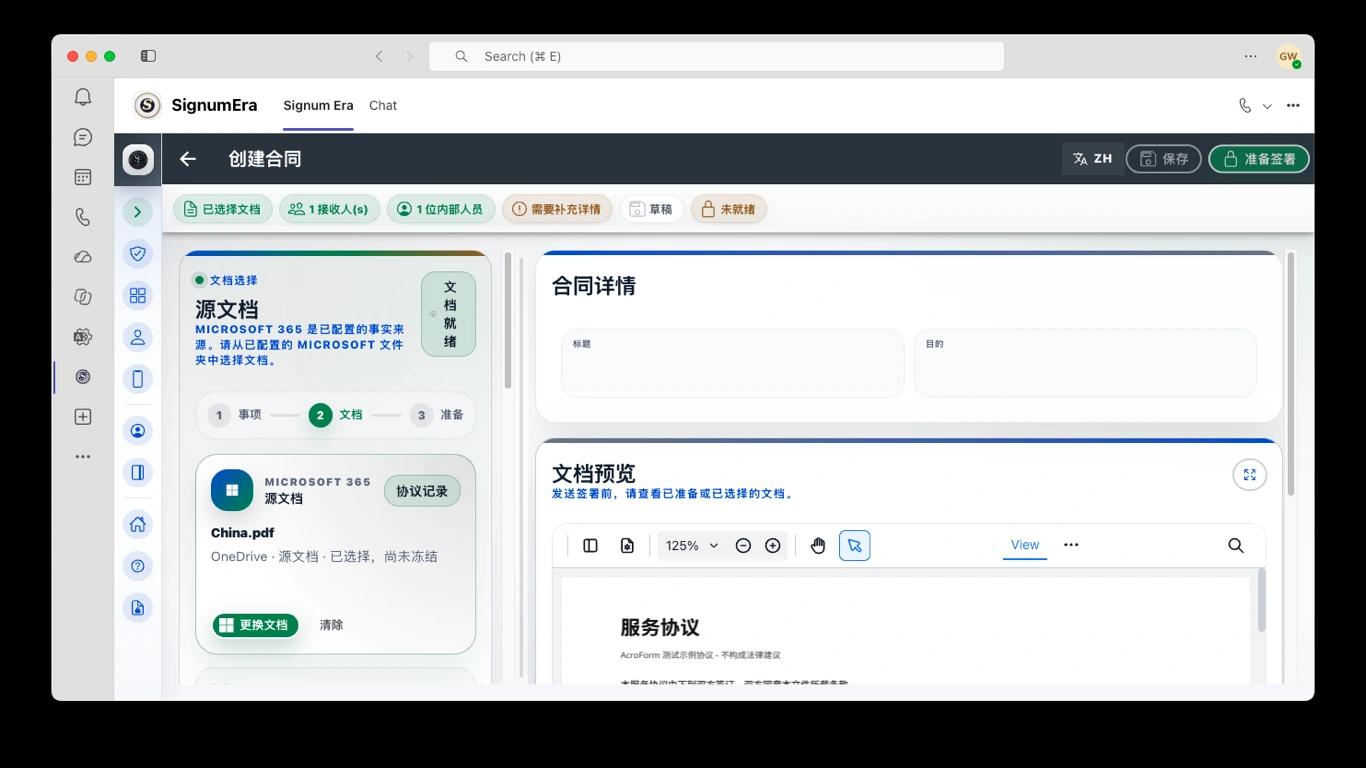Zoom in with the plus button
1366x768 pixels.
(772, 545)
